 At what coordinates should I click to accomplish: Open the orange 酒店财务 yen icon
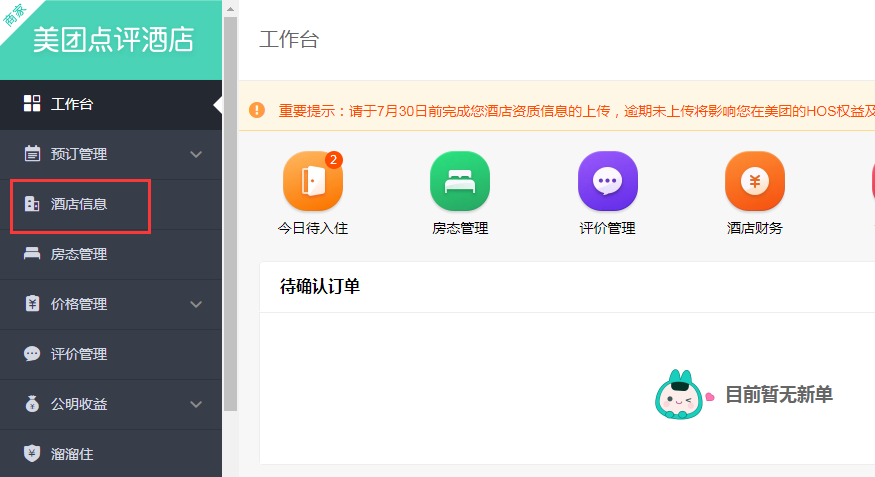(754, 181)
